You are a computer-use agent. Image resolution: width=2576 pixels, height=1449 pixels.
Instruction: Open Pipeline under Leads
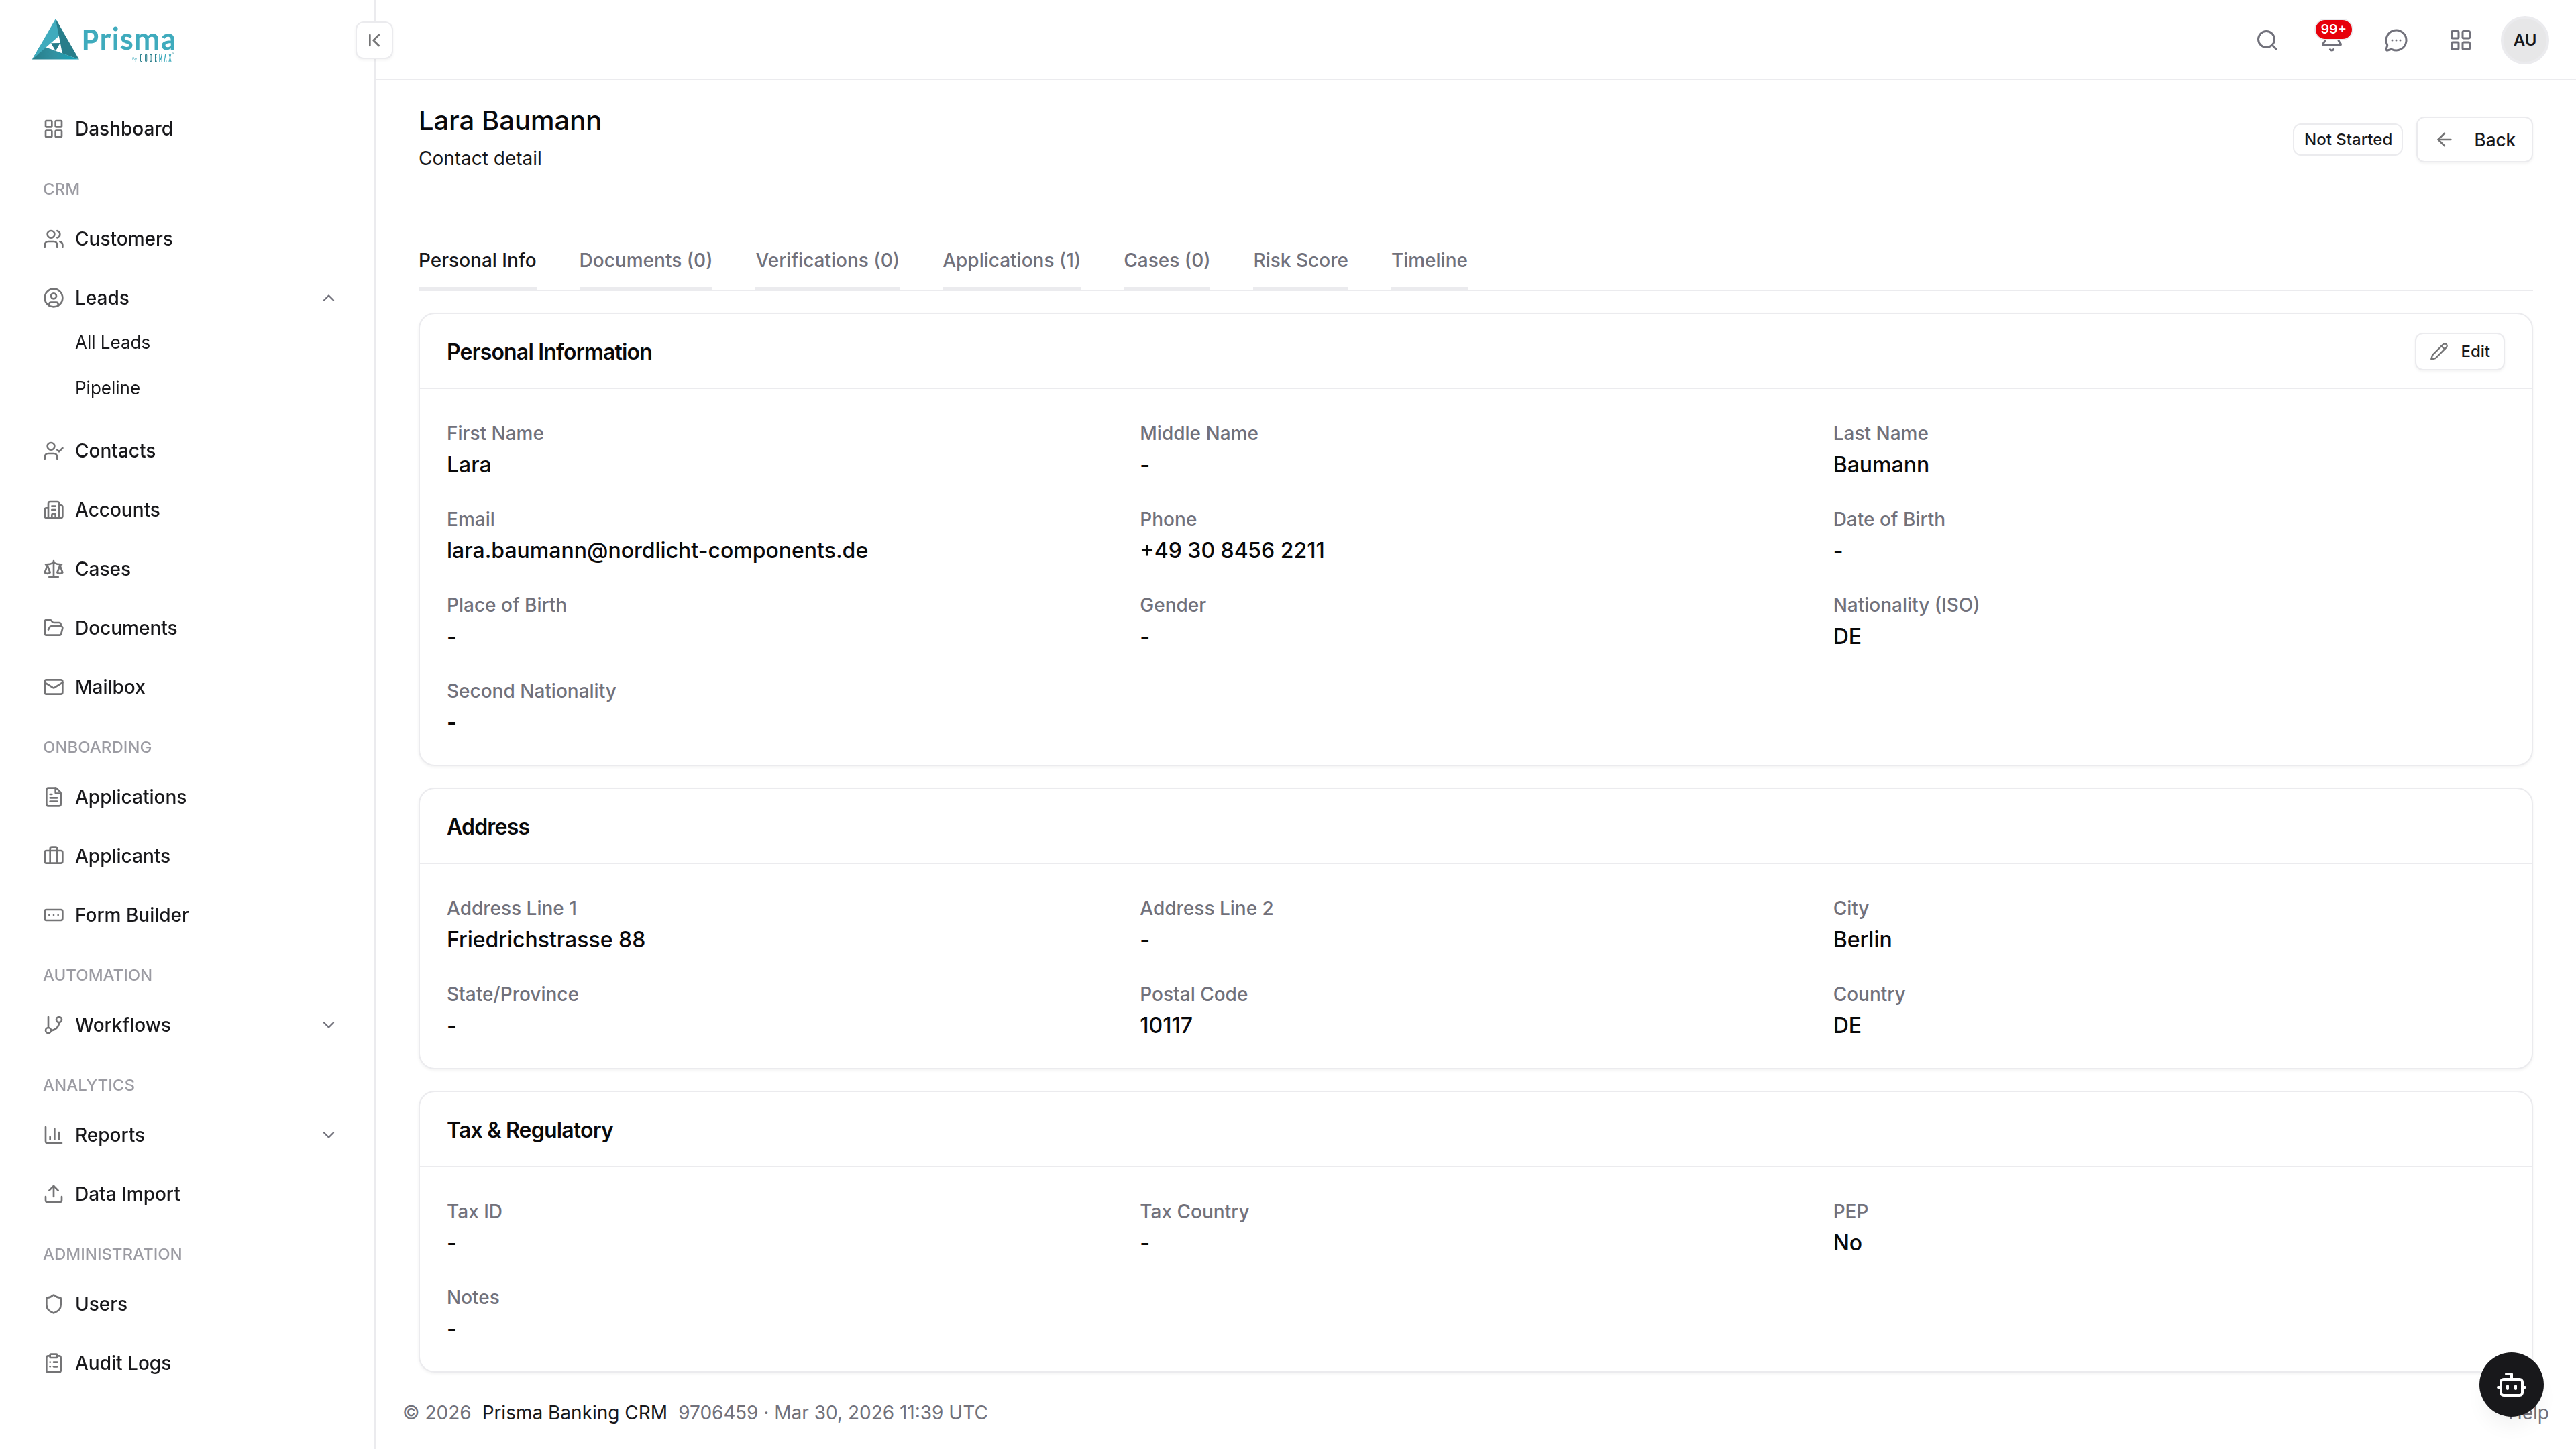[x=107, y=388]
